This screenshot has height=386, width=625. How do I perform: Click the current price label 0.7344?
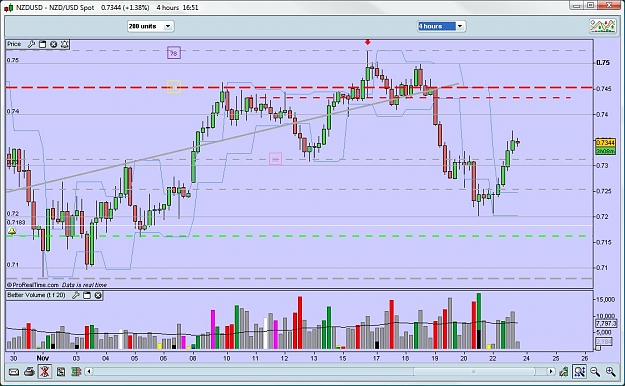(x=605, y=143)
